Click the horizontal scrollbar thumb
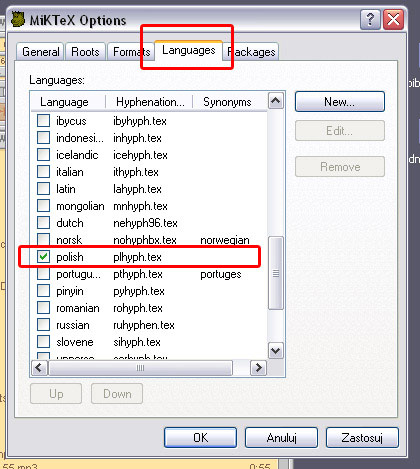This screenshot has height=469, width=420. pyautogui.click(x=140, y=368)
